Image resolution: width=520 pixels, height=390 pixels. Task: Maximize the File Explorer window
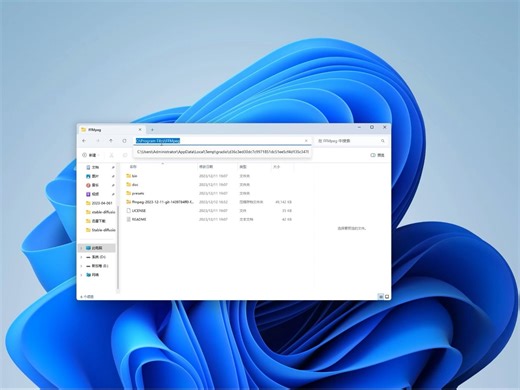pos(372,127)
